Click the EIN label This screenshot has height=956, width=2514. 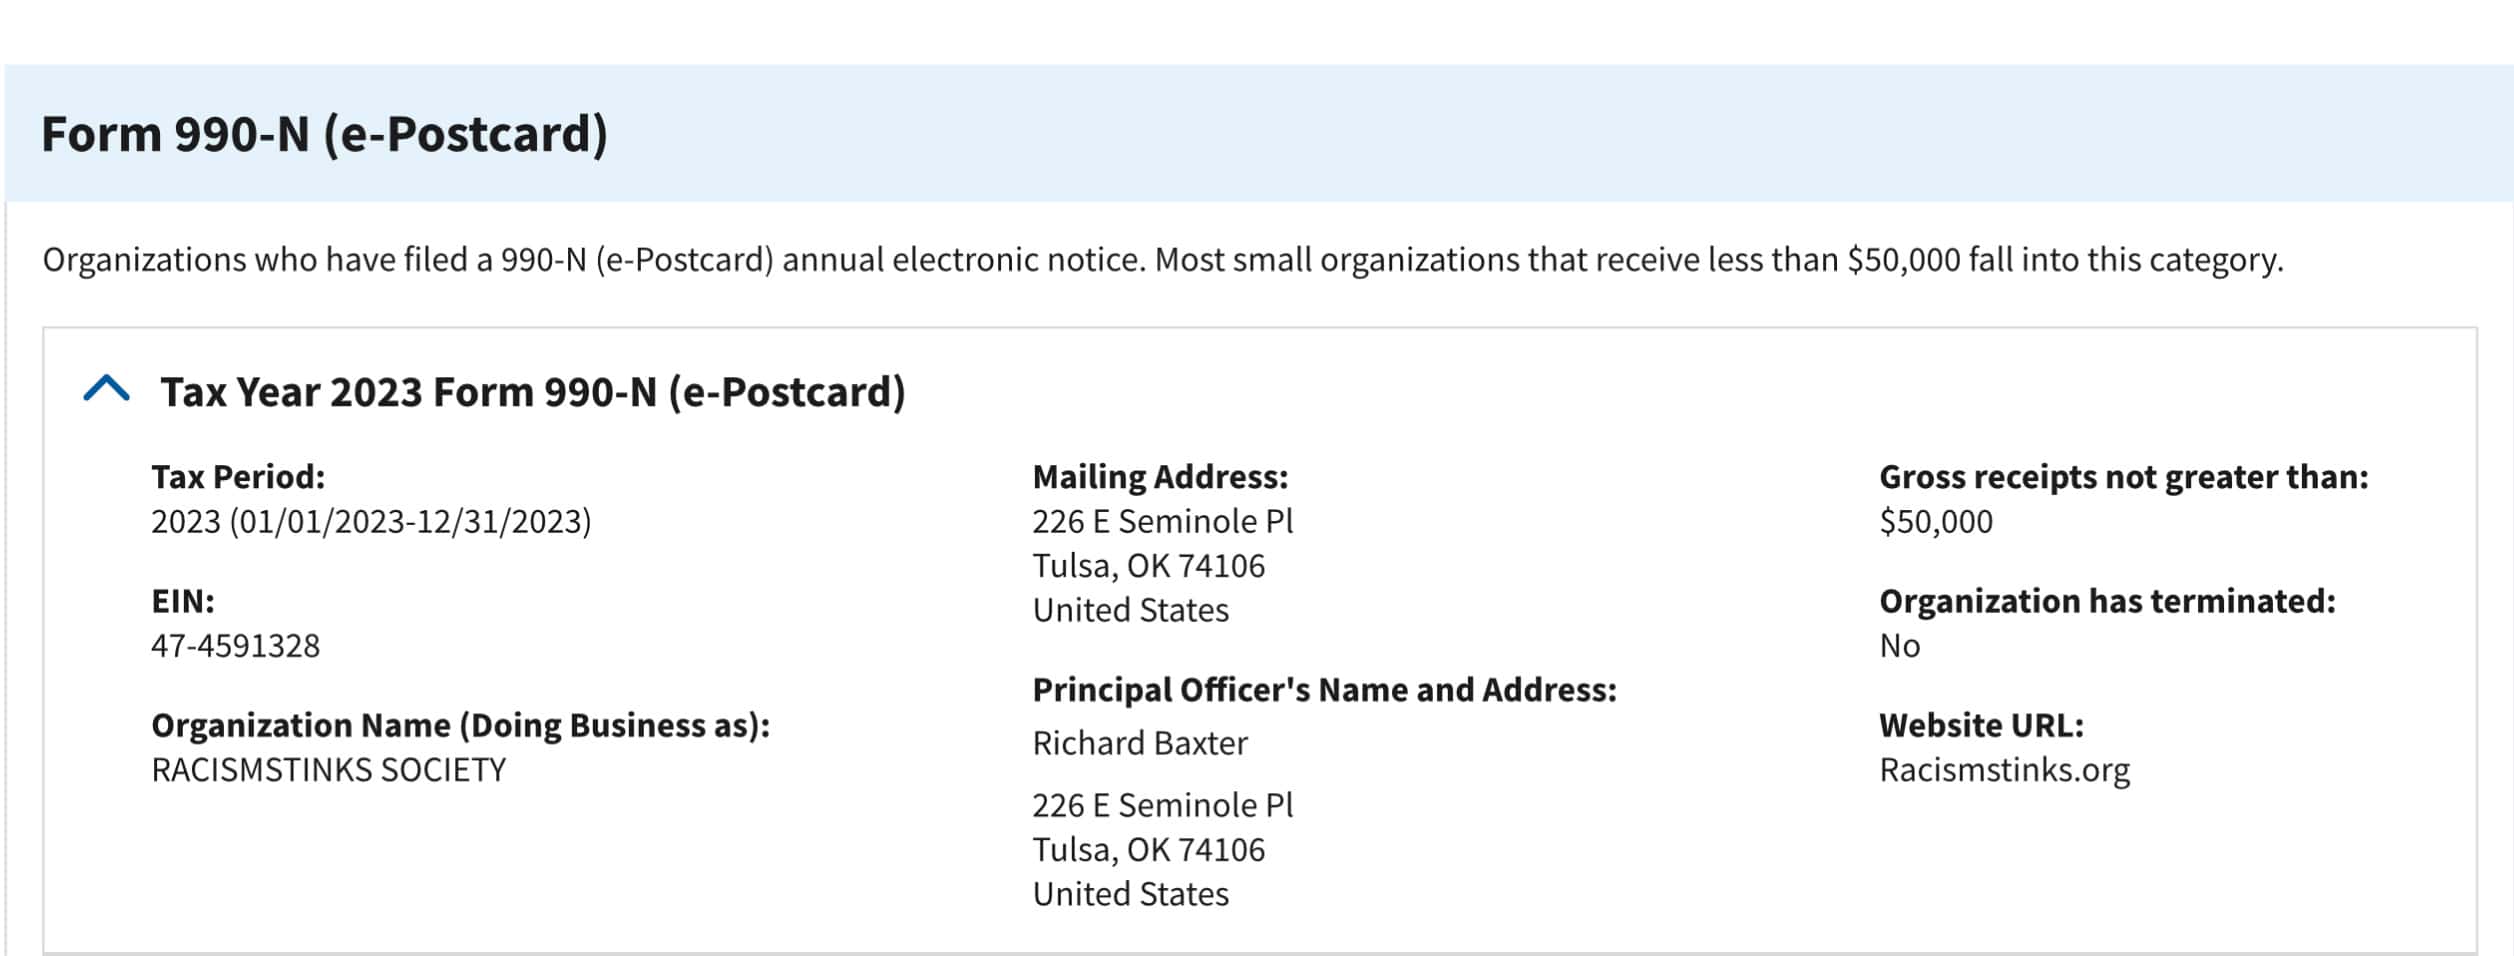183,601
